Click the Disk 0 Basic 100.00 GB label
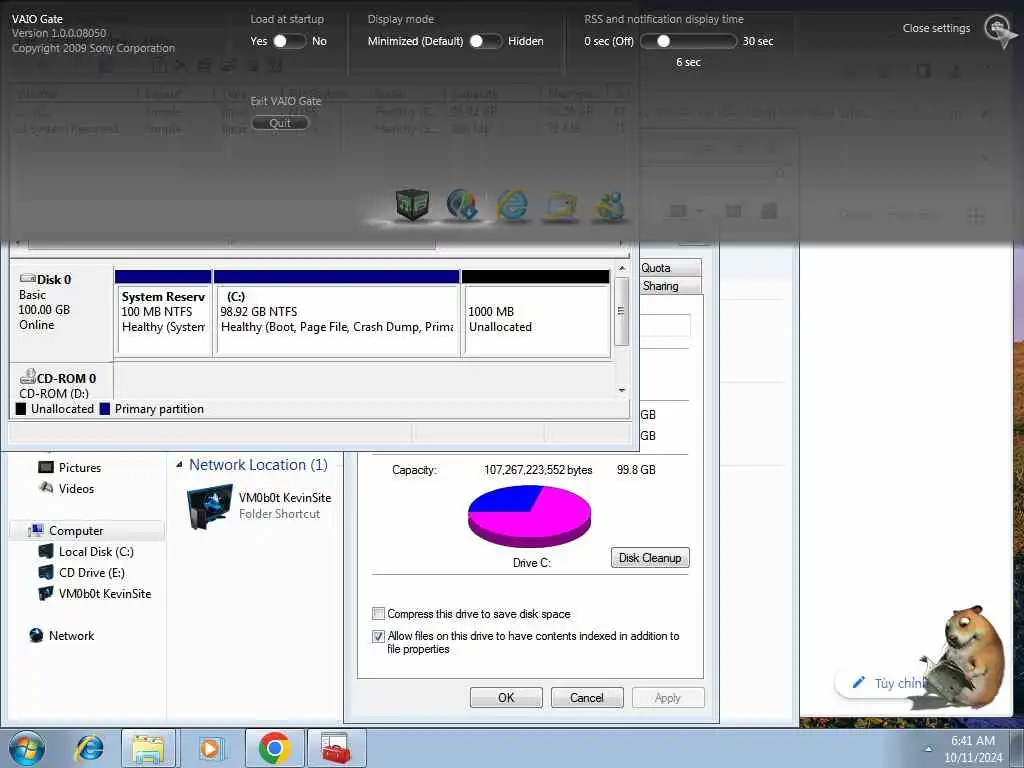This screenshot has width=1024, height=768. point(45,302)
